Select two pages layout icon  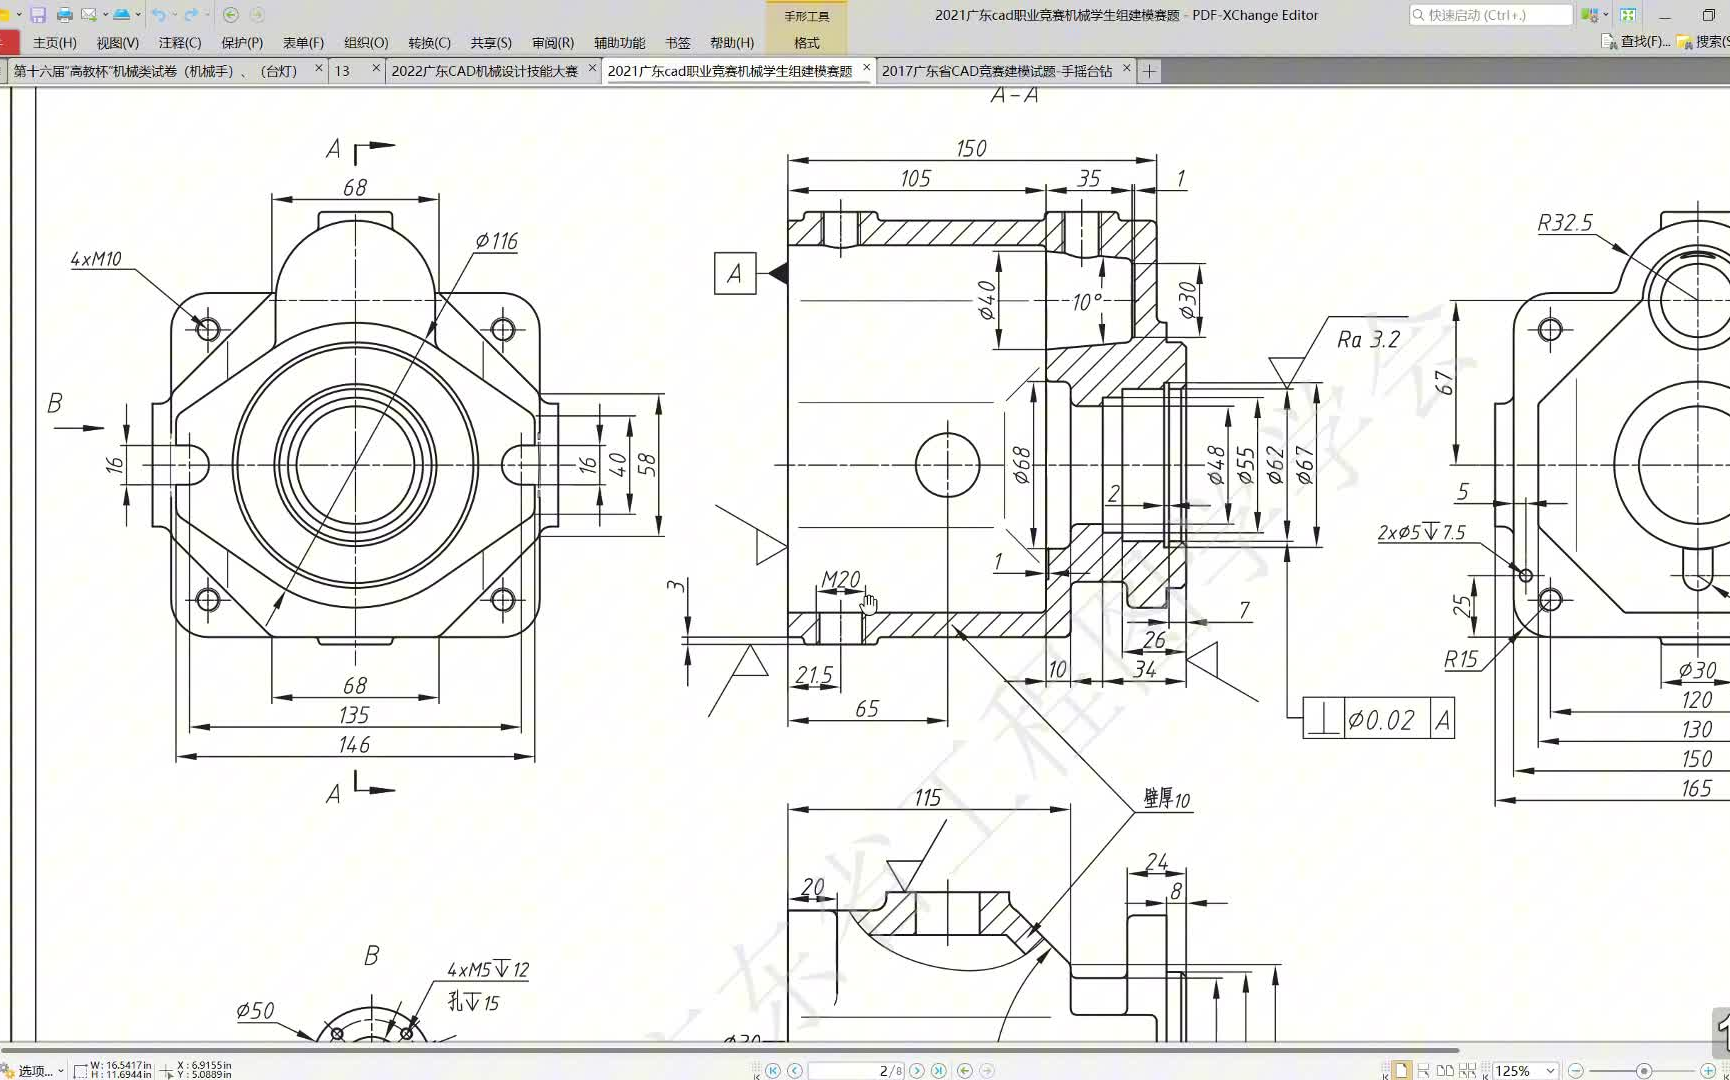(x=1445, y=1070)
